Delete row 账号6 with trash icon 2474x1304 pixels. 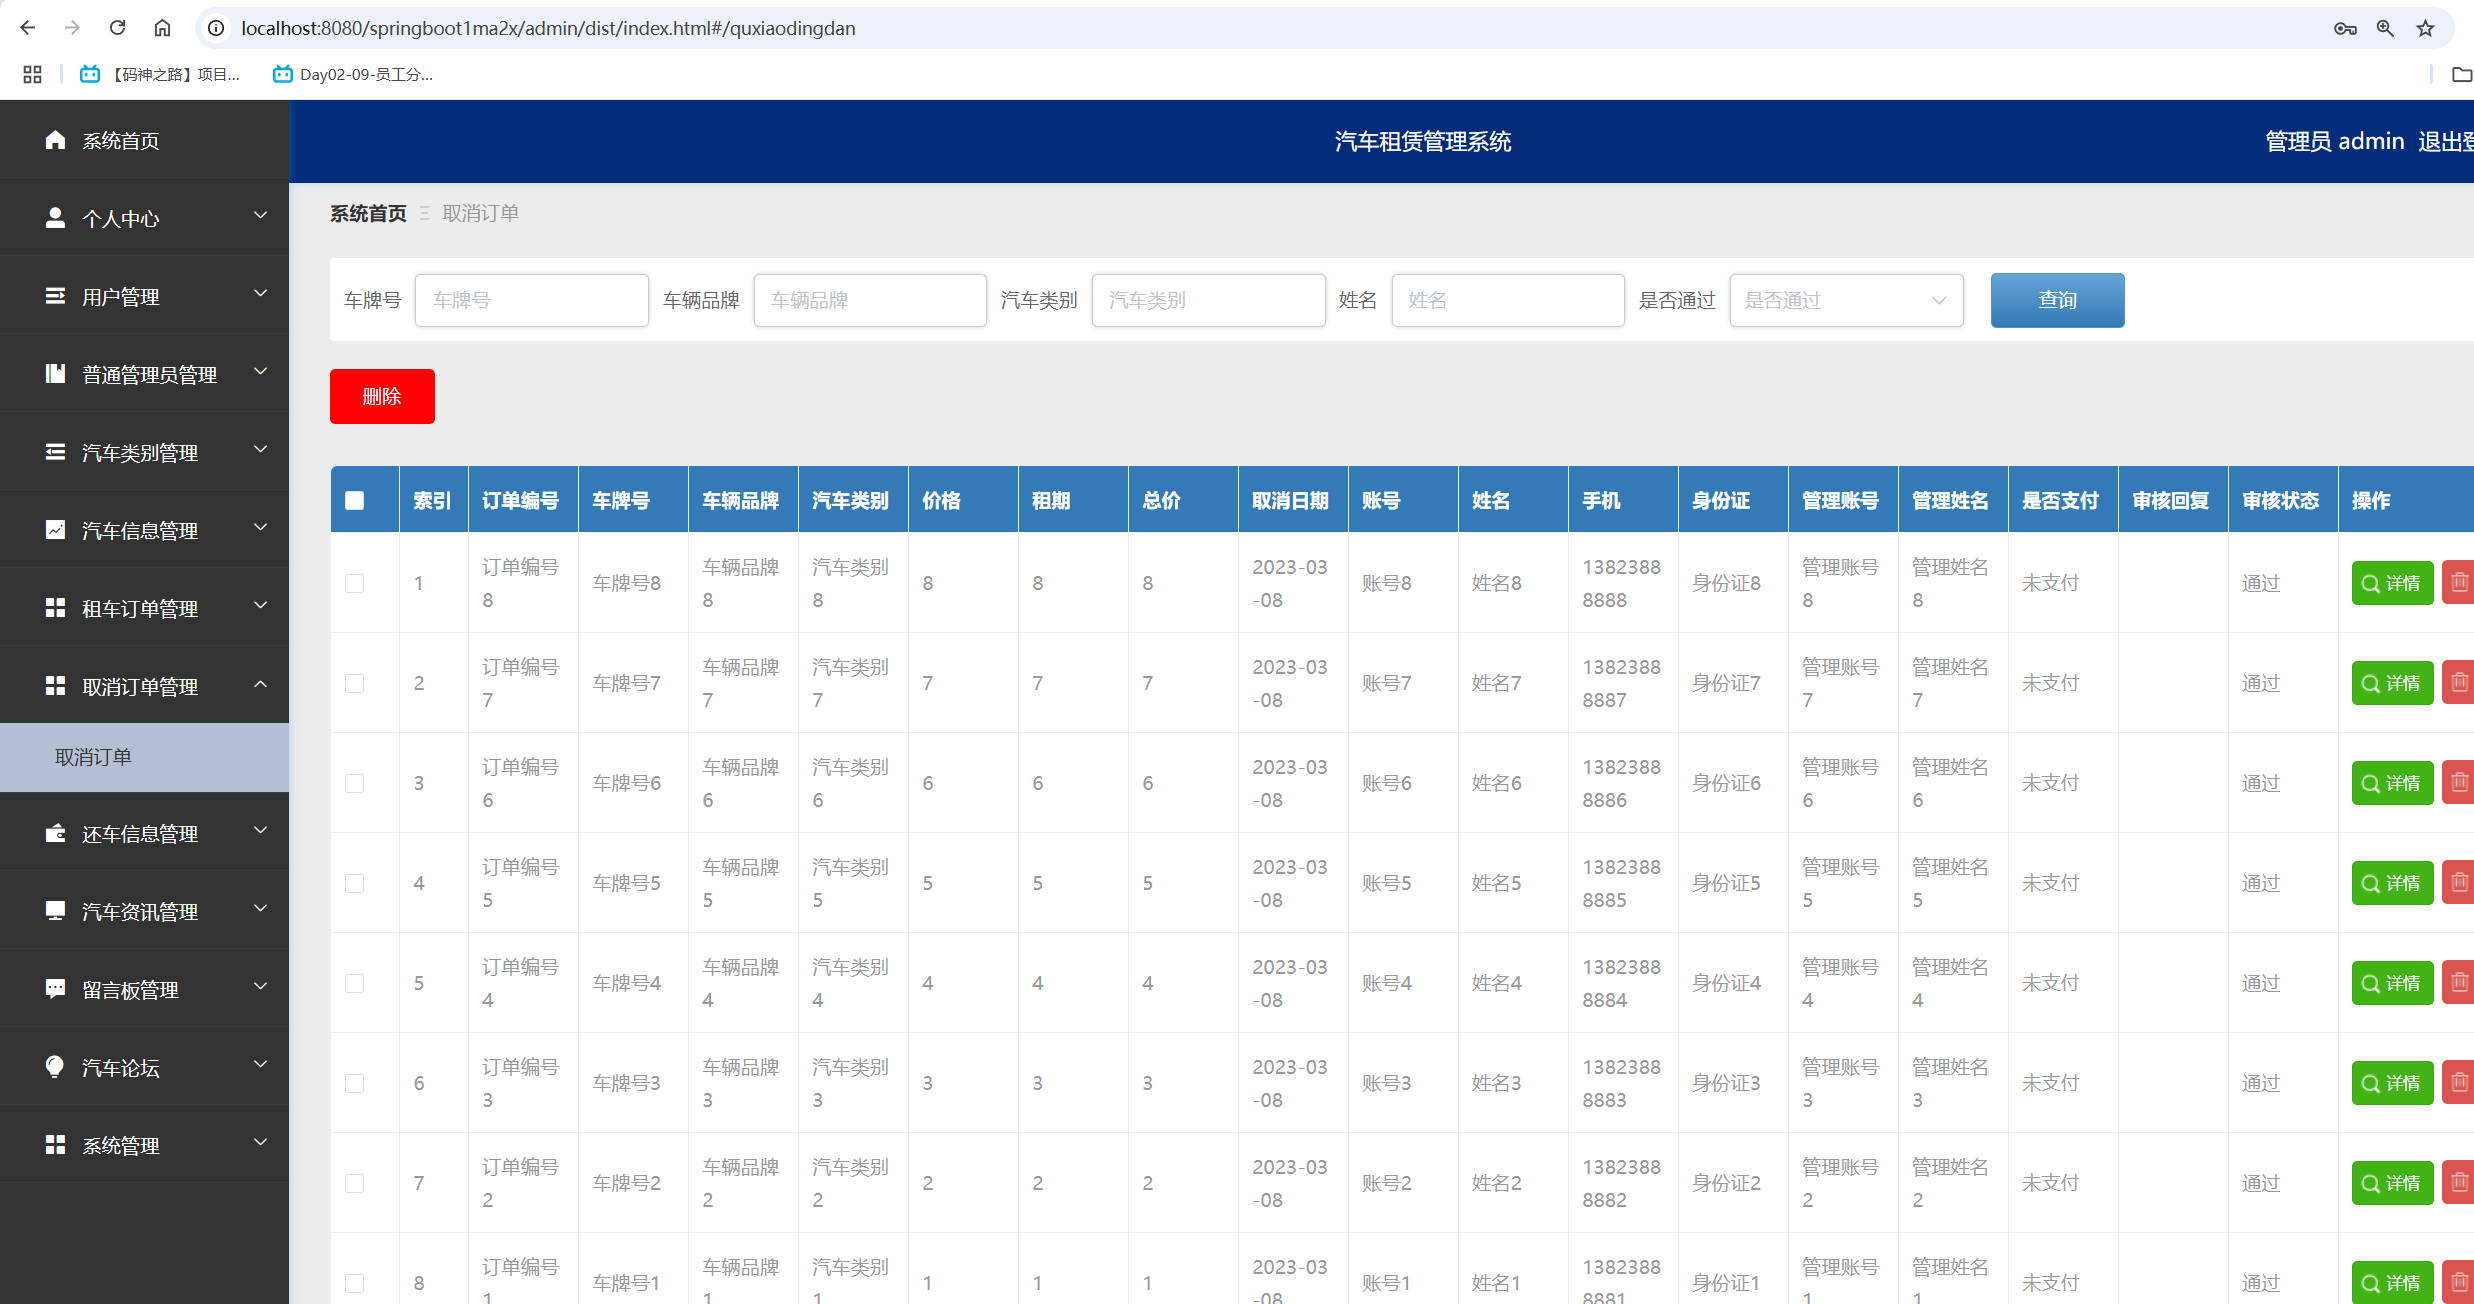coord(2459,783)
